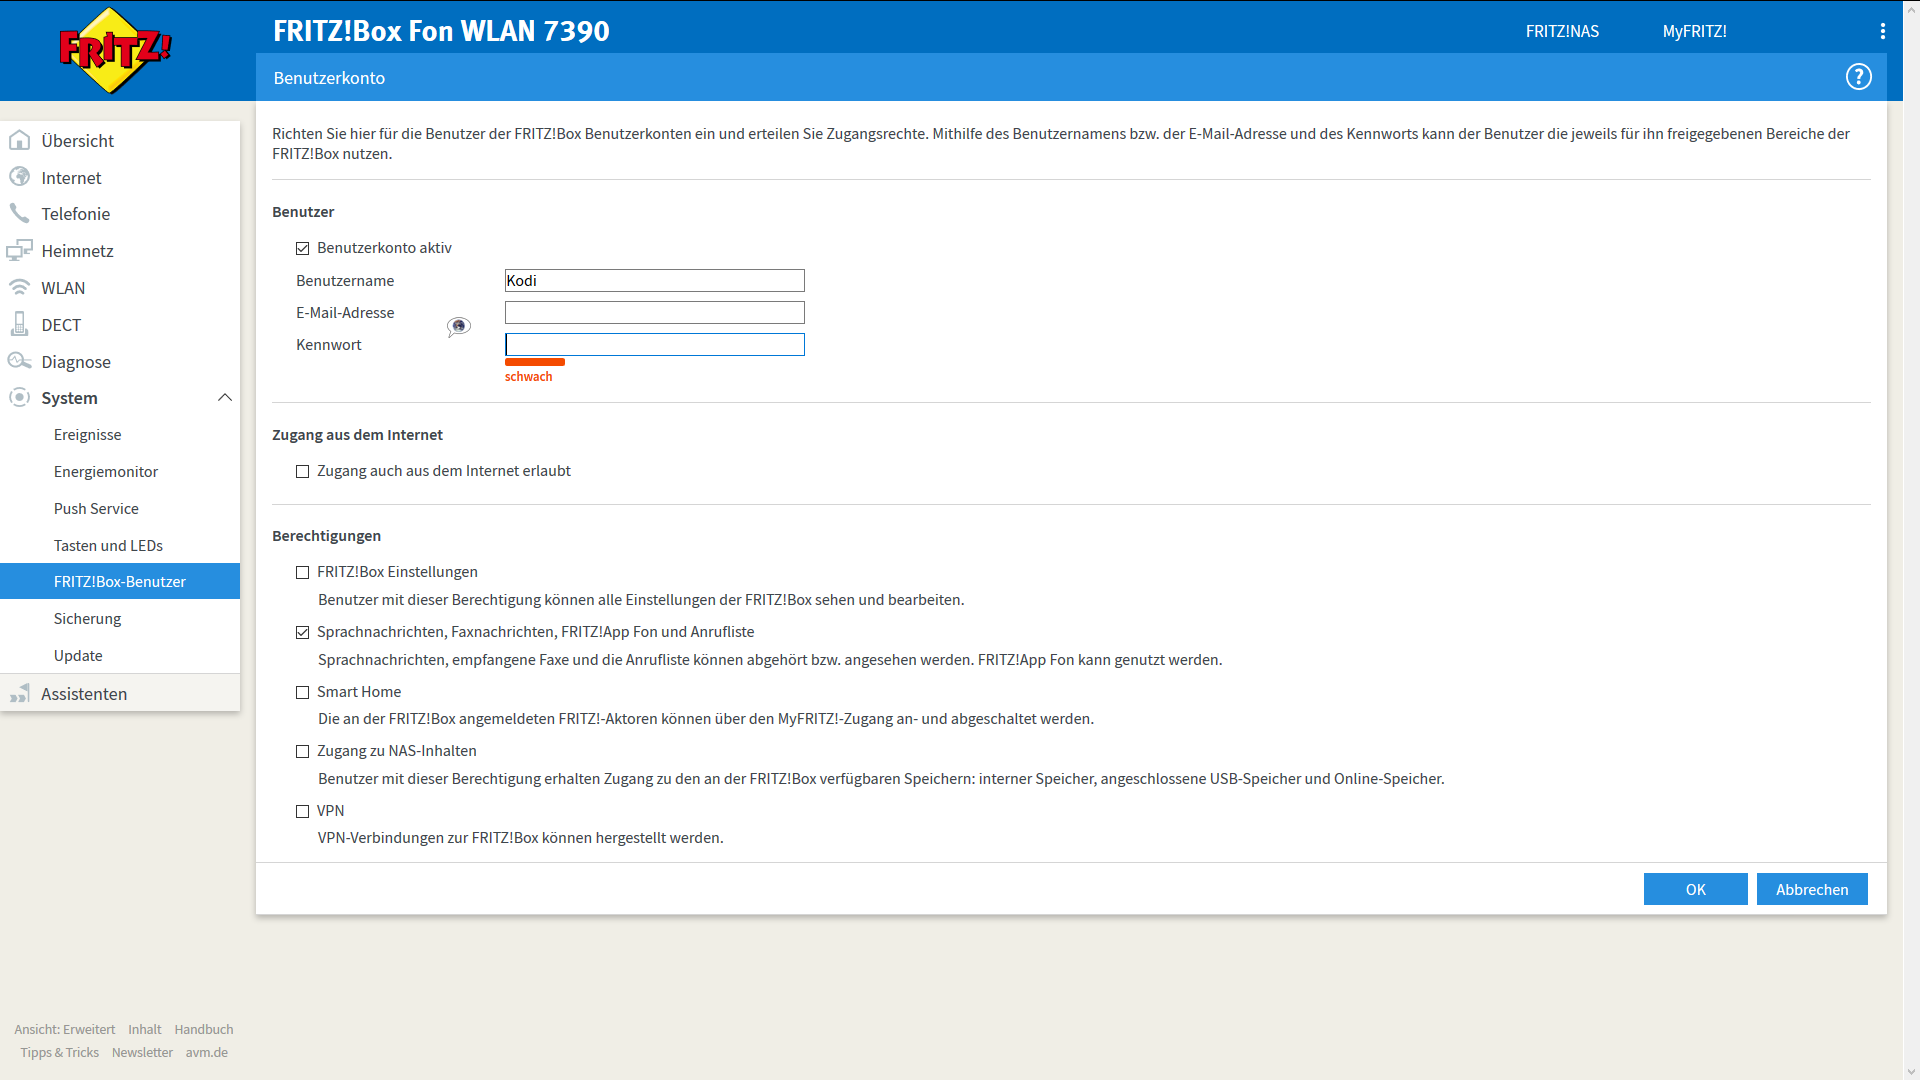This screenshot has height=1080, width=1920.
Task: Enable Zugang zu NAS-Inhalten permission
Action: [302, 751]
